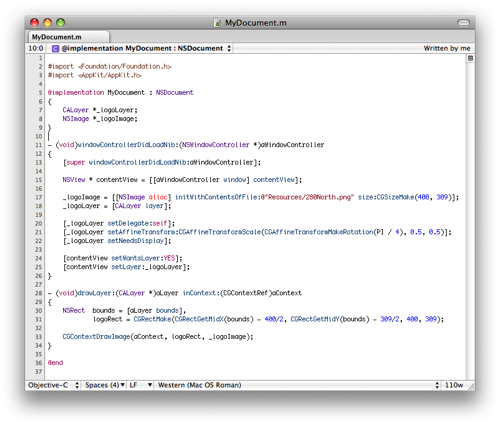
Task: Click the Written by me label
Action: pos(447,48)
